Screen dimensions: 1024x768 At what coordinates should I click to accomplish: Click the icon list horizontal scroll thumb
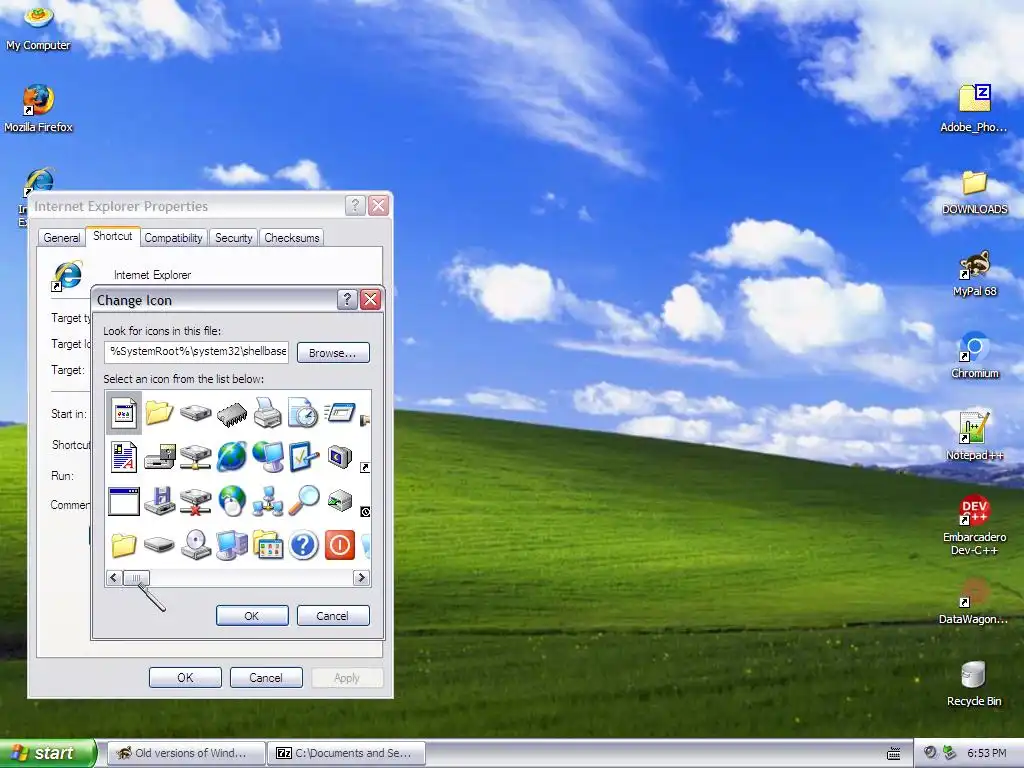pos(136,578)
